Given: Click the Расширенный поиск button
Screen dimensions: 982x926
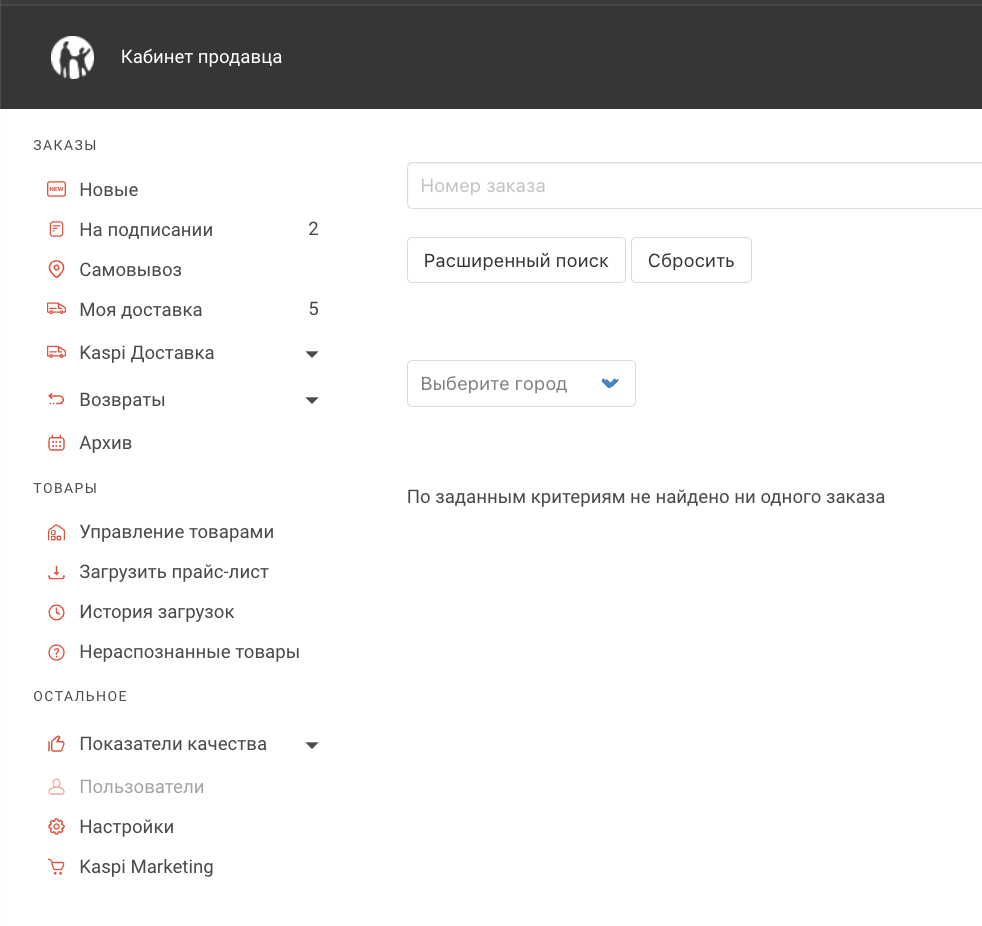Looking at the screenshot, I should click(516, 260).
